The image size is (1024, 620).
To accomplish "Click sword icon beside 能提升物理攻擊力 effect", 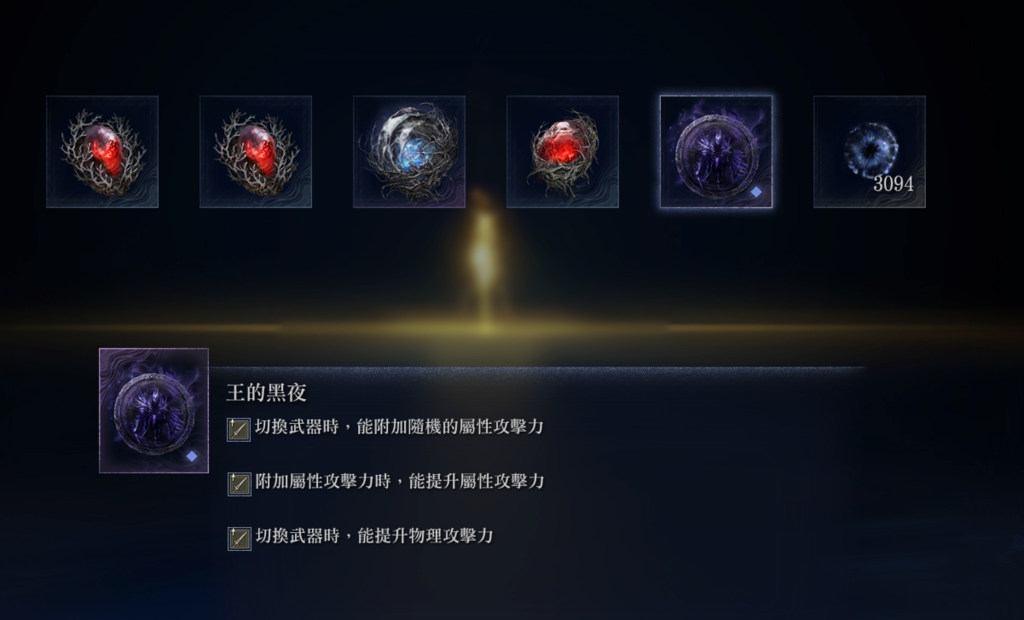I will pos(239,539).
